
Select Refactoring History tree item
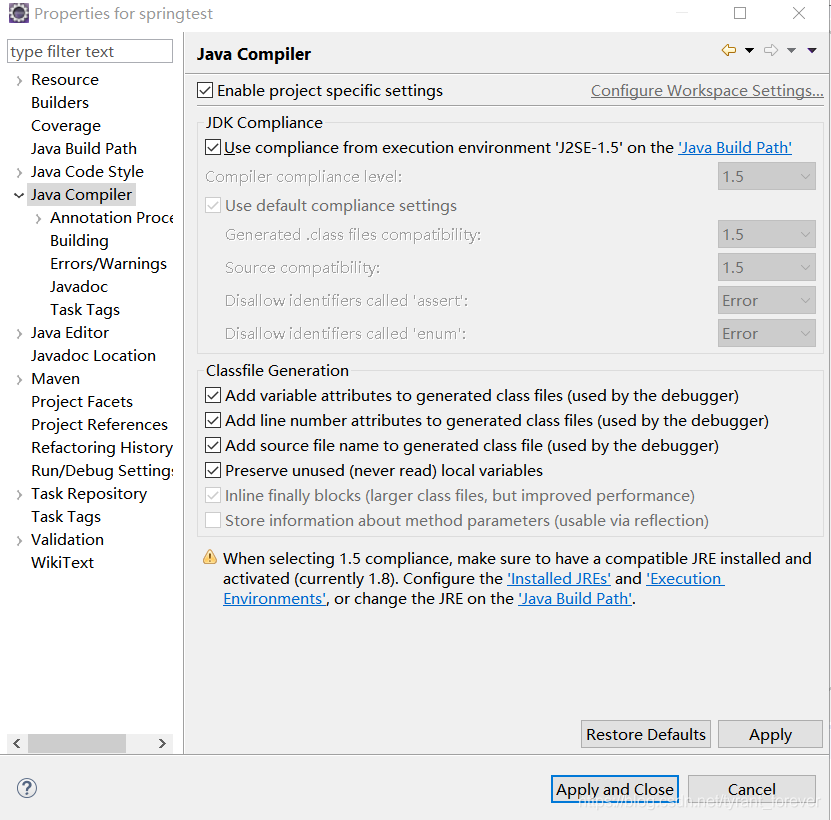[x=102, y=447]
